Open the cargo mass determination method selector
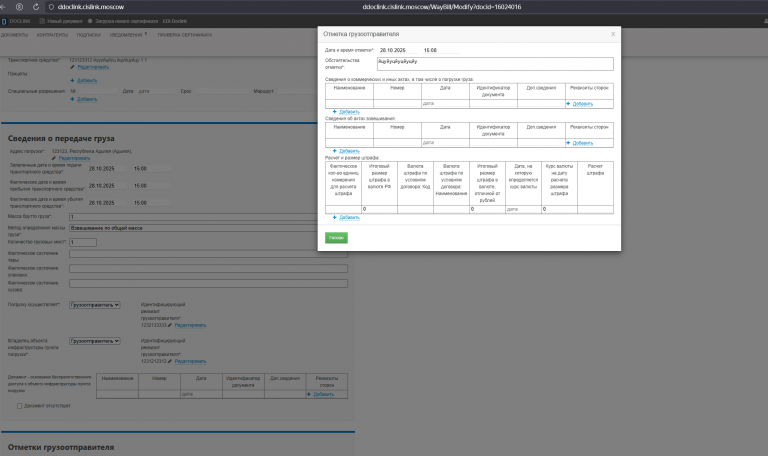Screen dimensions: 768x456 click(193, 228)
